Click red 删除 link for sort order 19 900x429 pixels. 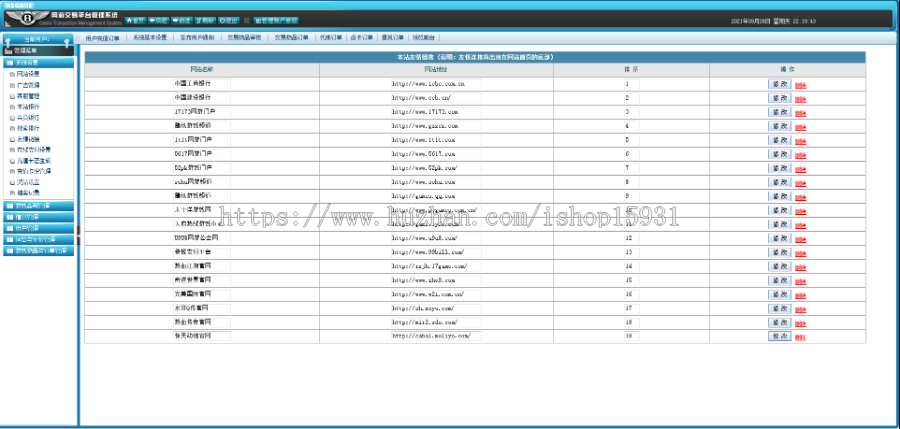point(800,338)
